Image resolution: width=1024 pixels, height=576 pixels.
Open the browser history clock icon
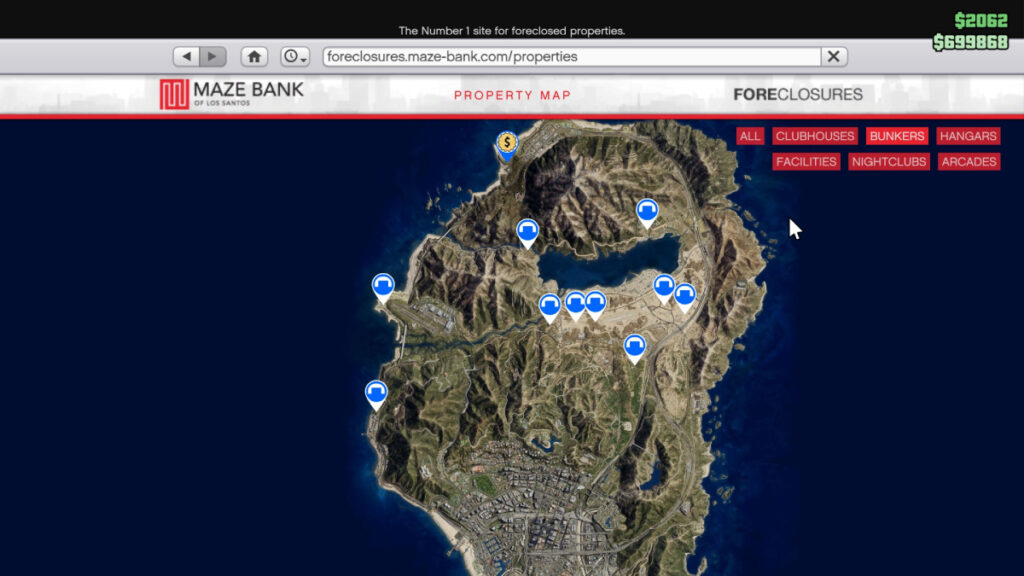point(290,56)
